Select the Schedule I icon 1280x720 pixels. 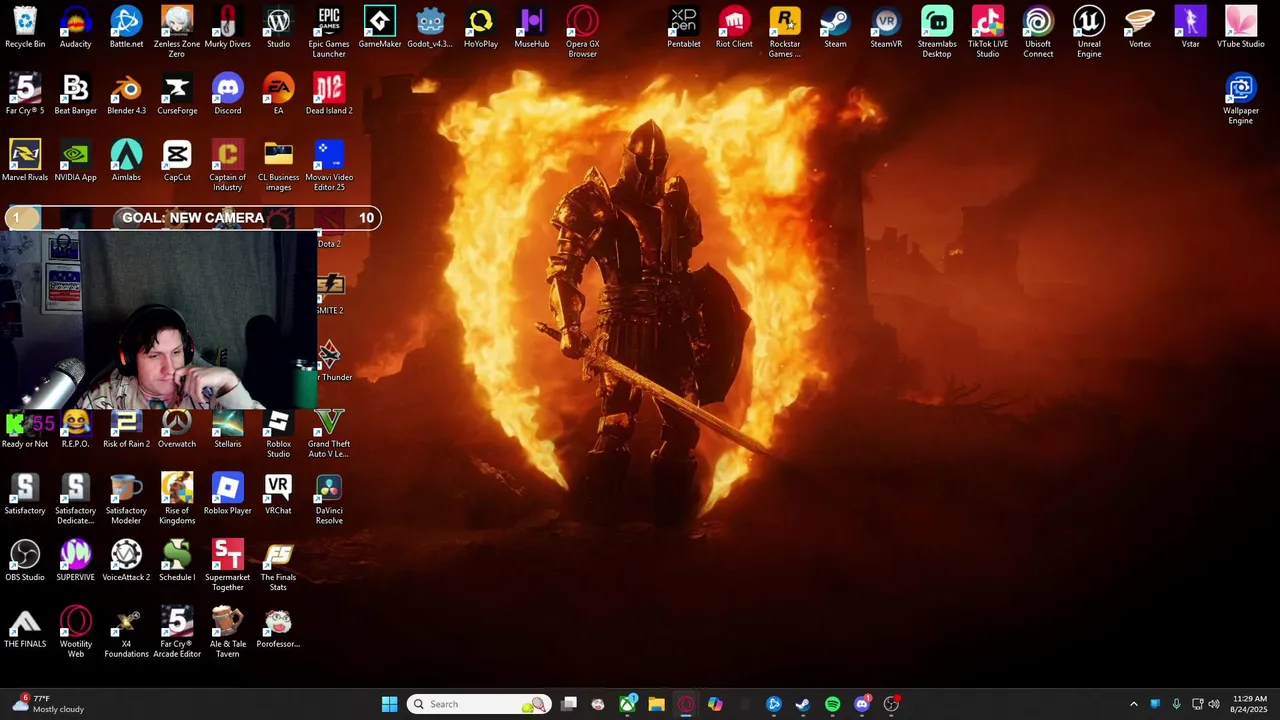(x=177, y=561)
